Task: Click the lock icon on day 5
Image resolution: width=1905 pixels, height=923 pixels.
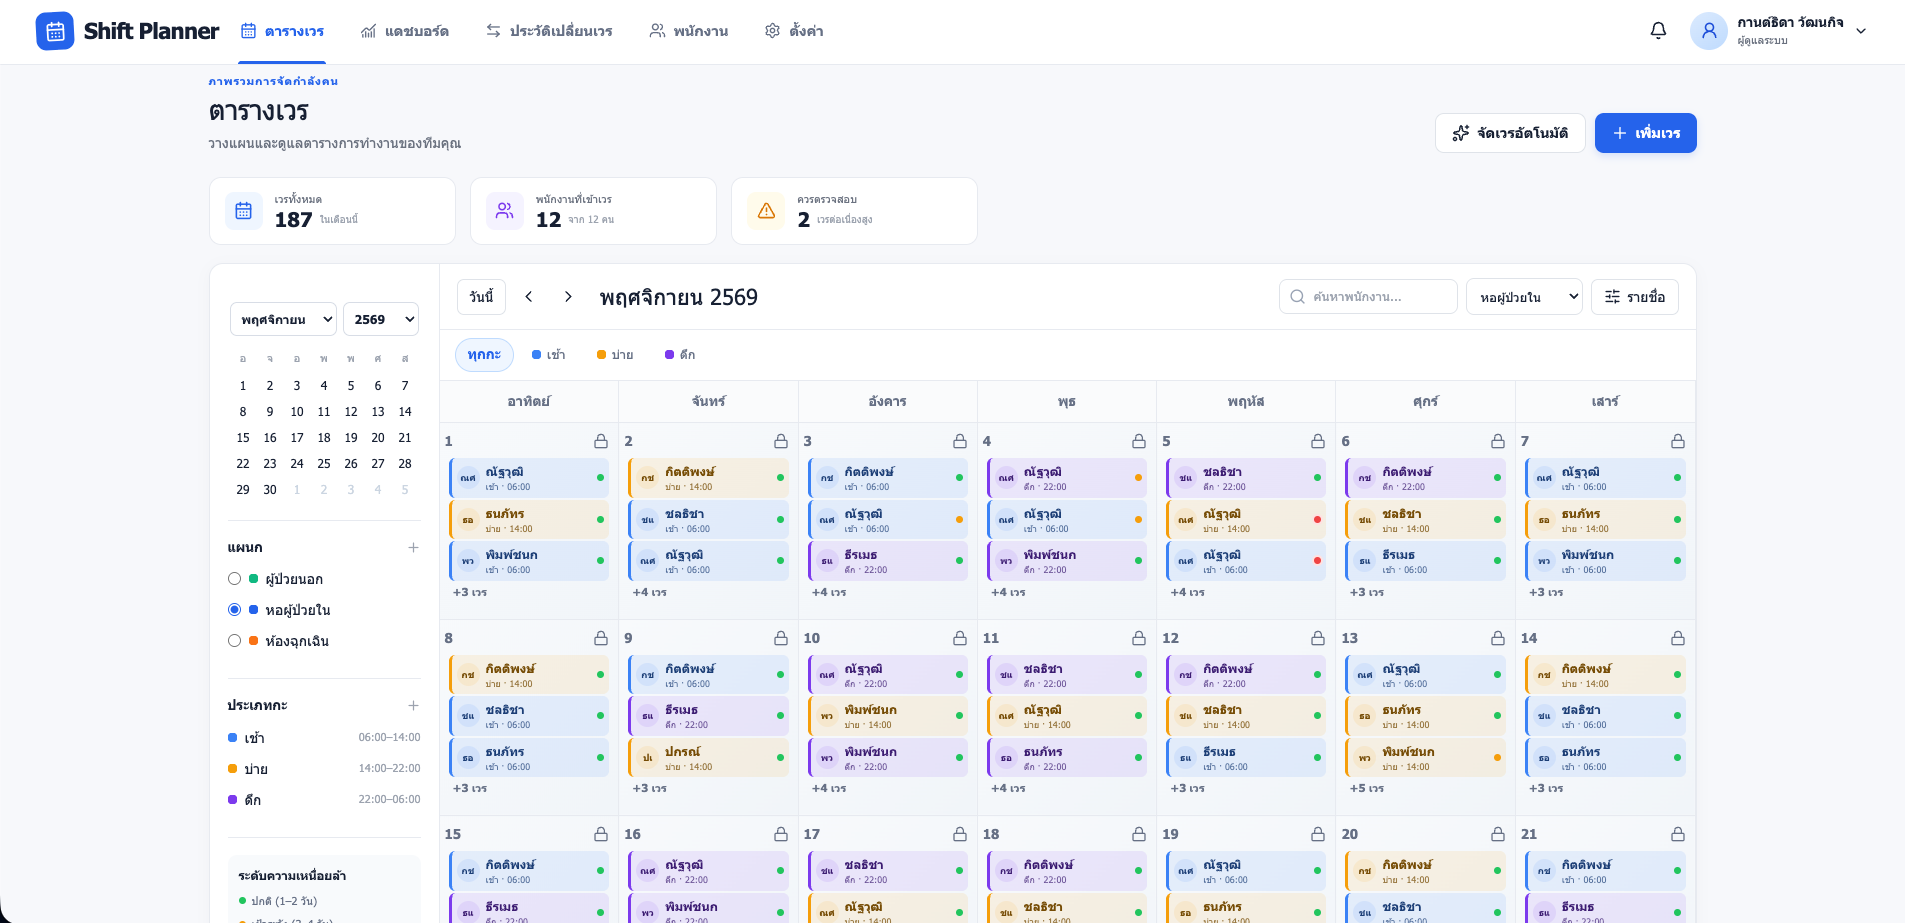Action: click(1318, 441)
